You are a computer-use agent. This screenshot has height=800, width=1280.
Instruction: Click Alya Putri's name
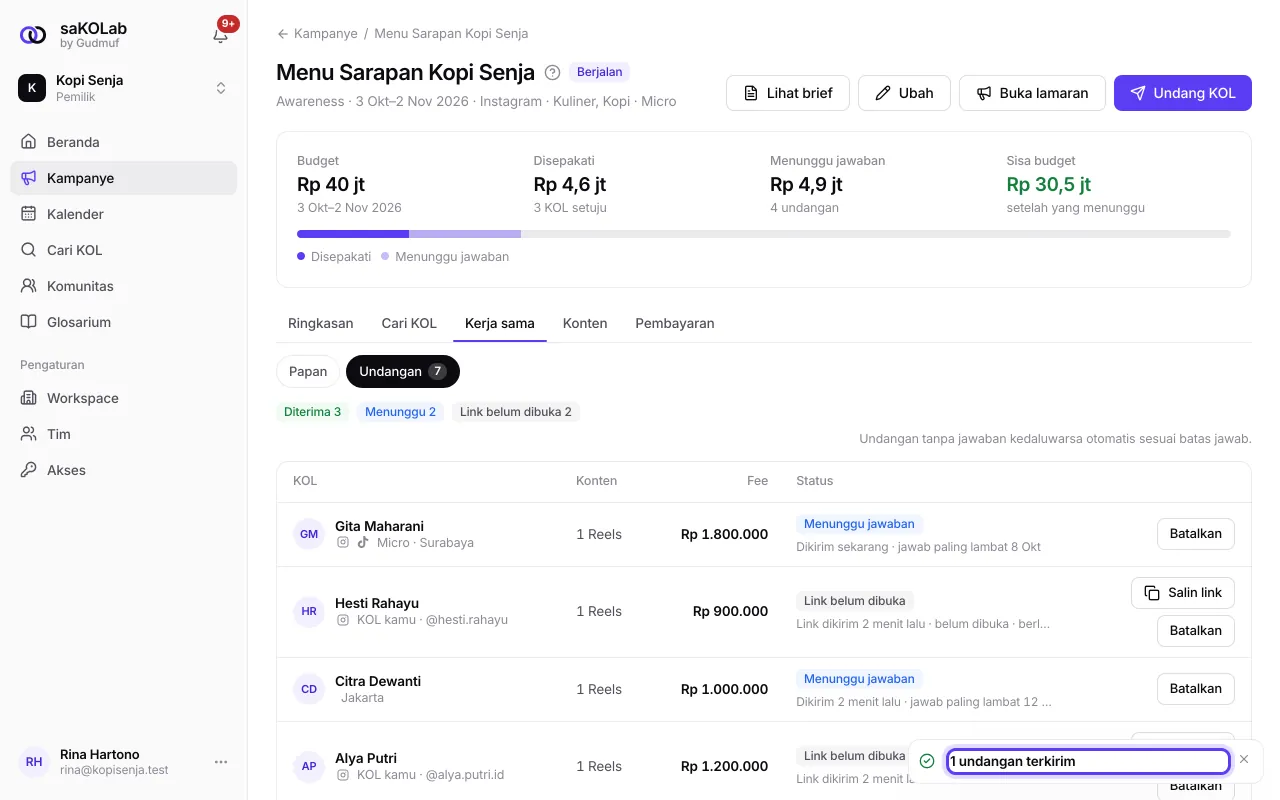(x=366, y=758)
